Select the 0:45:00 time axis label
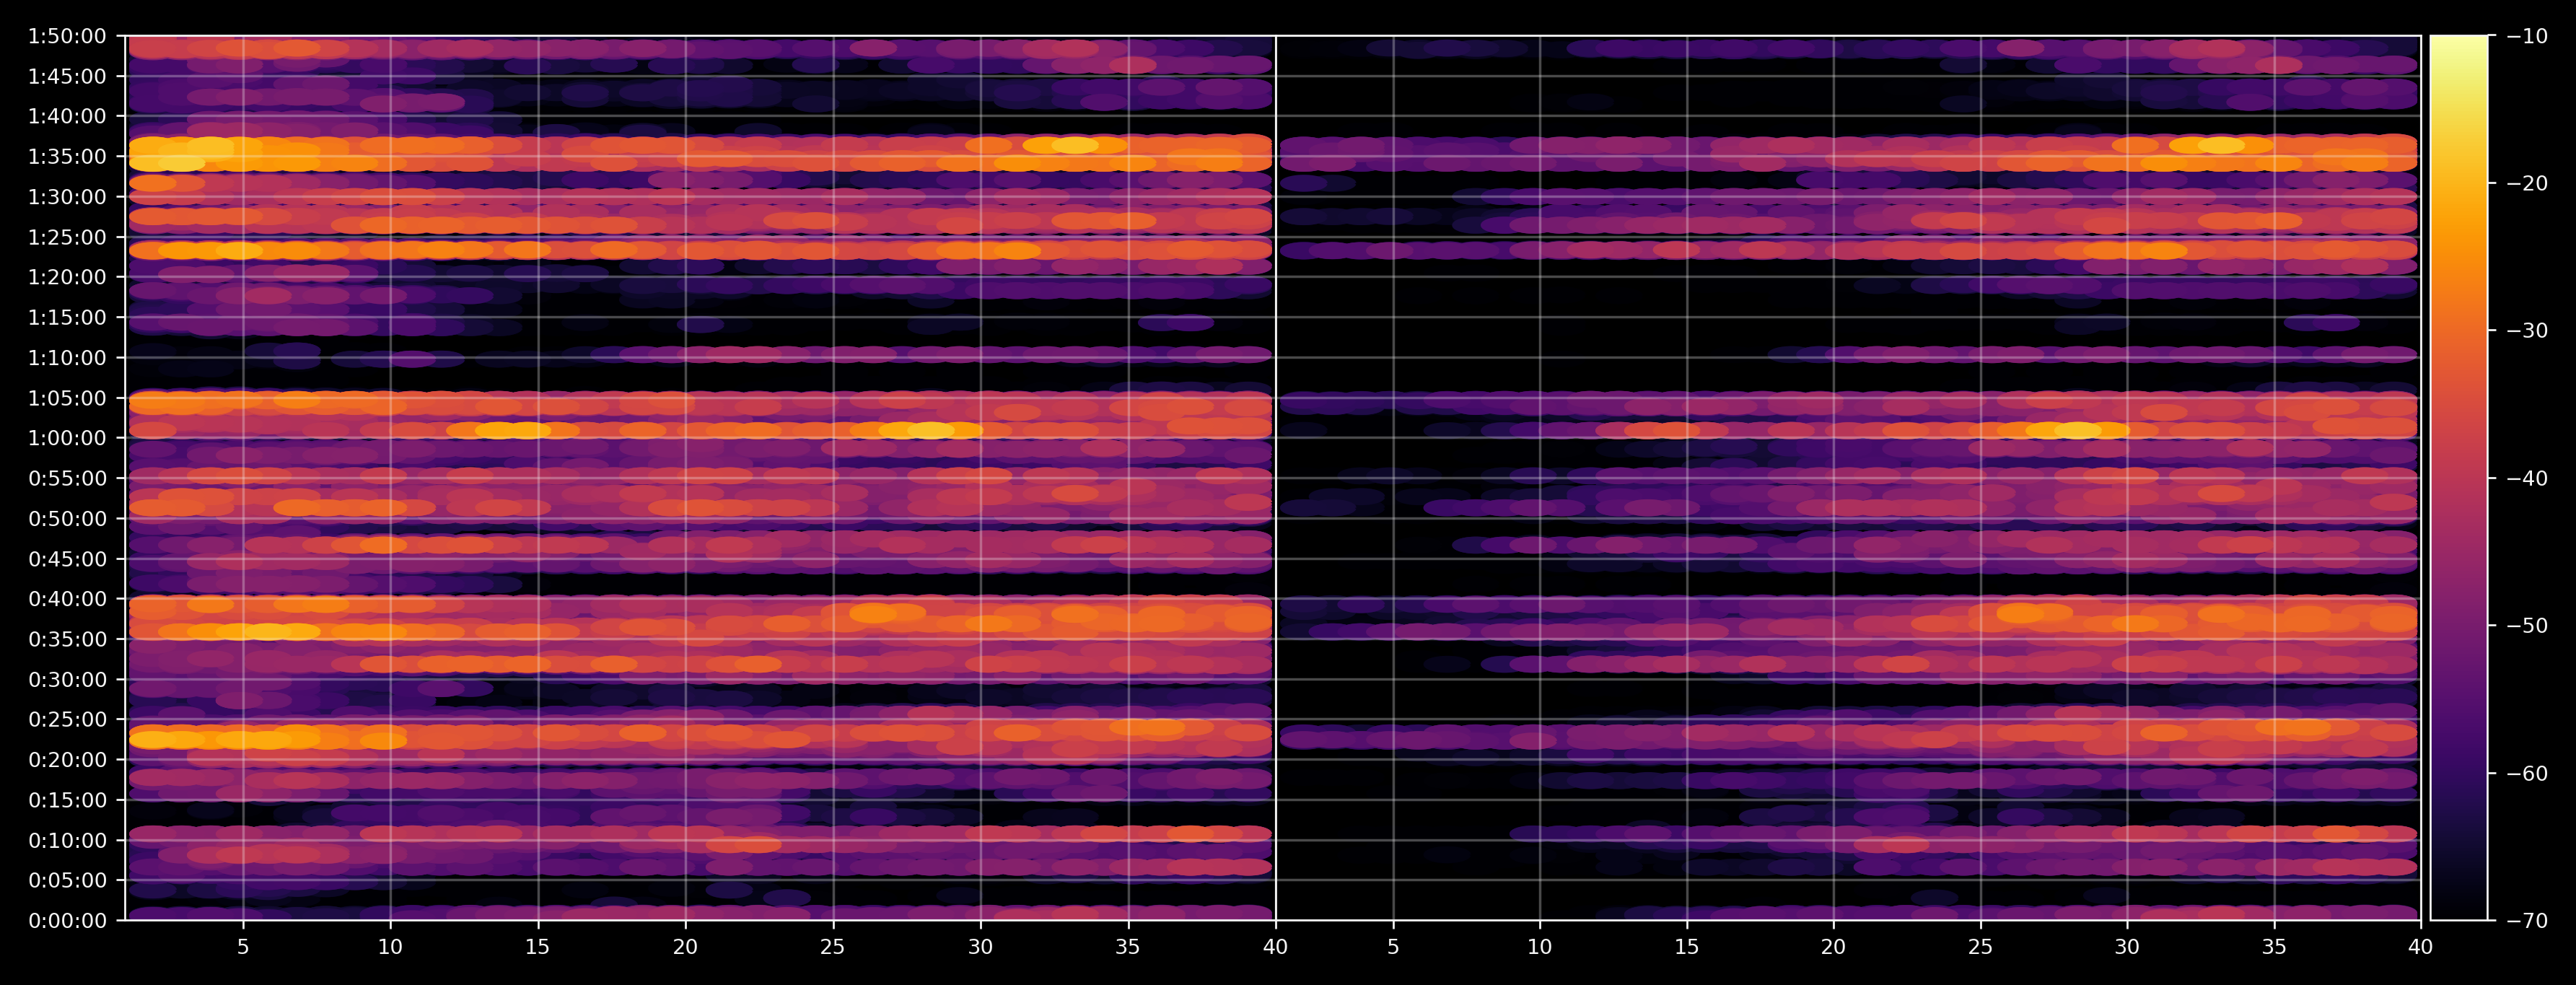 [67, 559]
